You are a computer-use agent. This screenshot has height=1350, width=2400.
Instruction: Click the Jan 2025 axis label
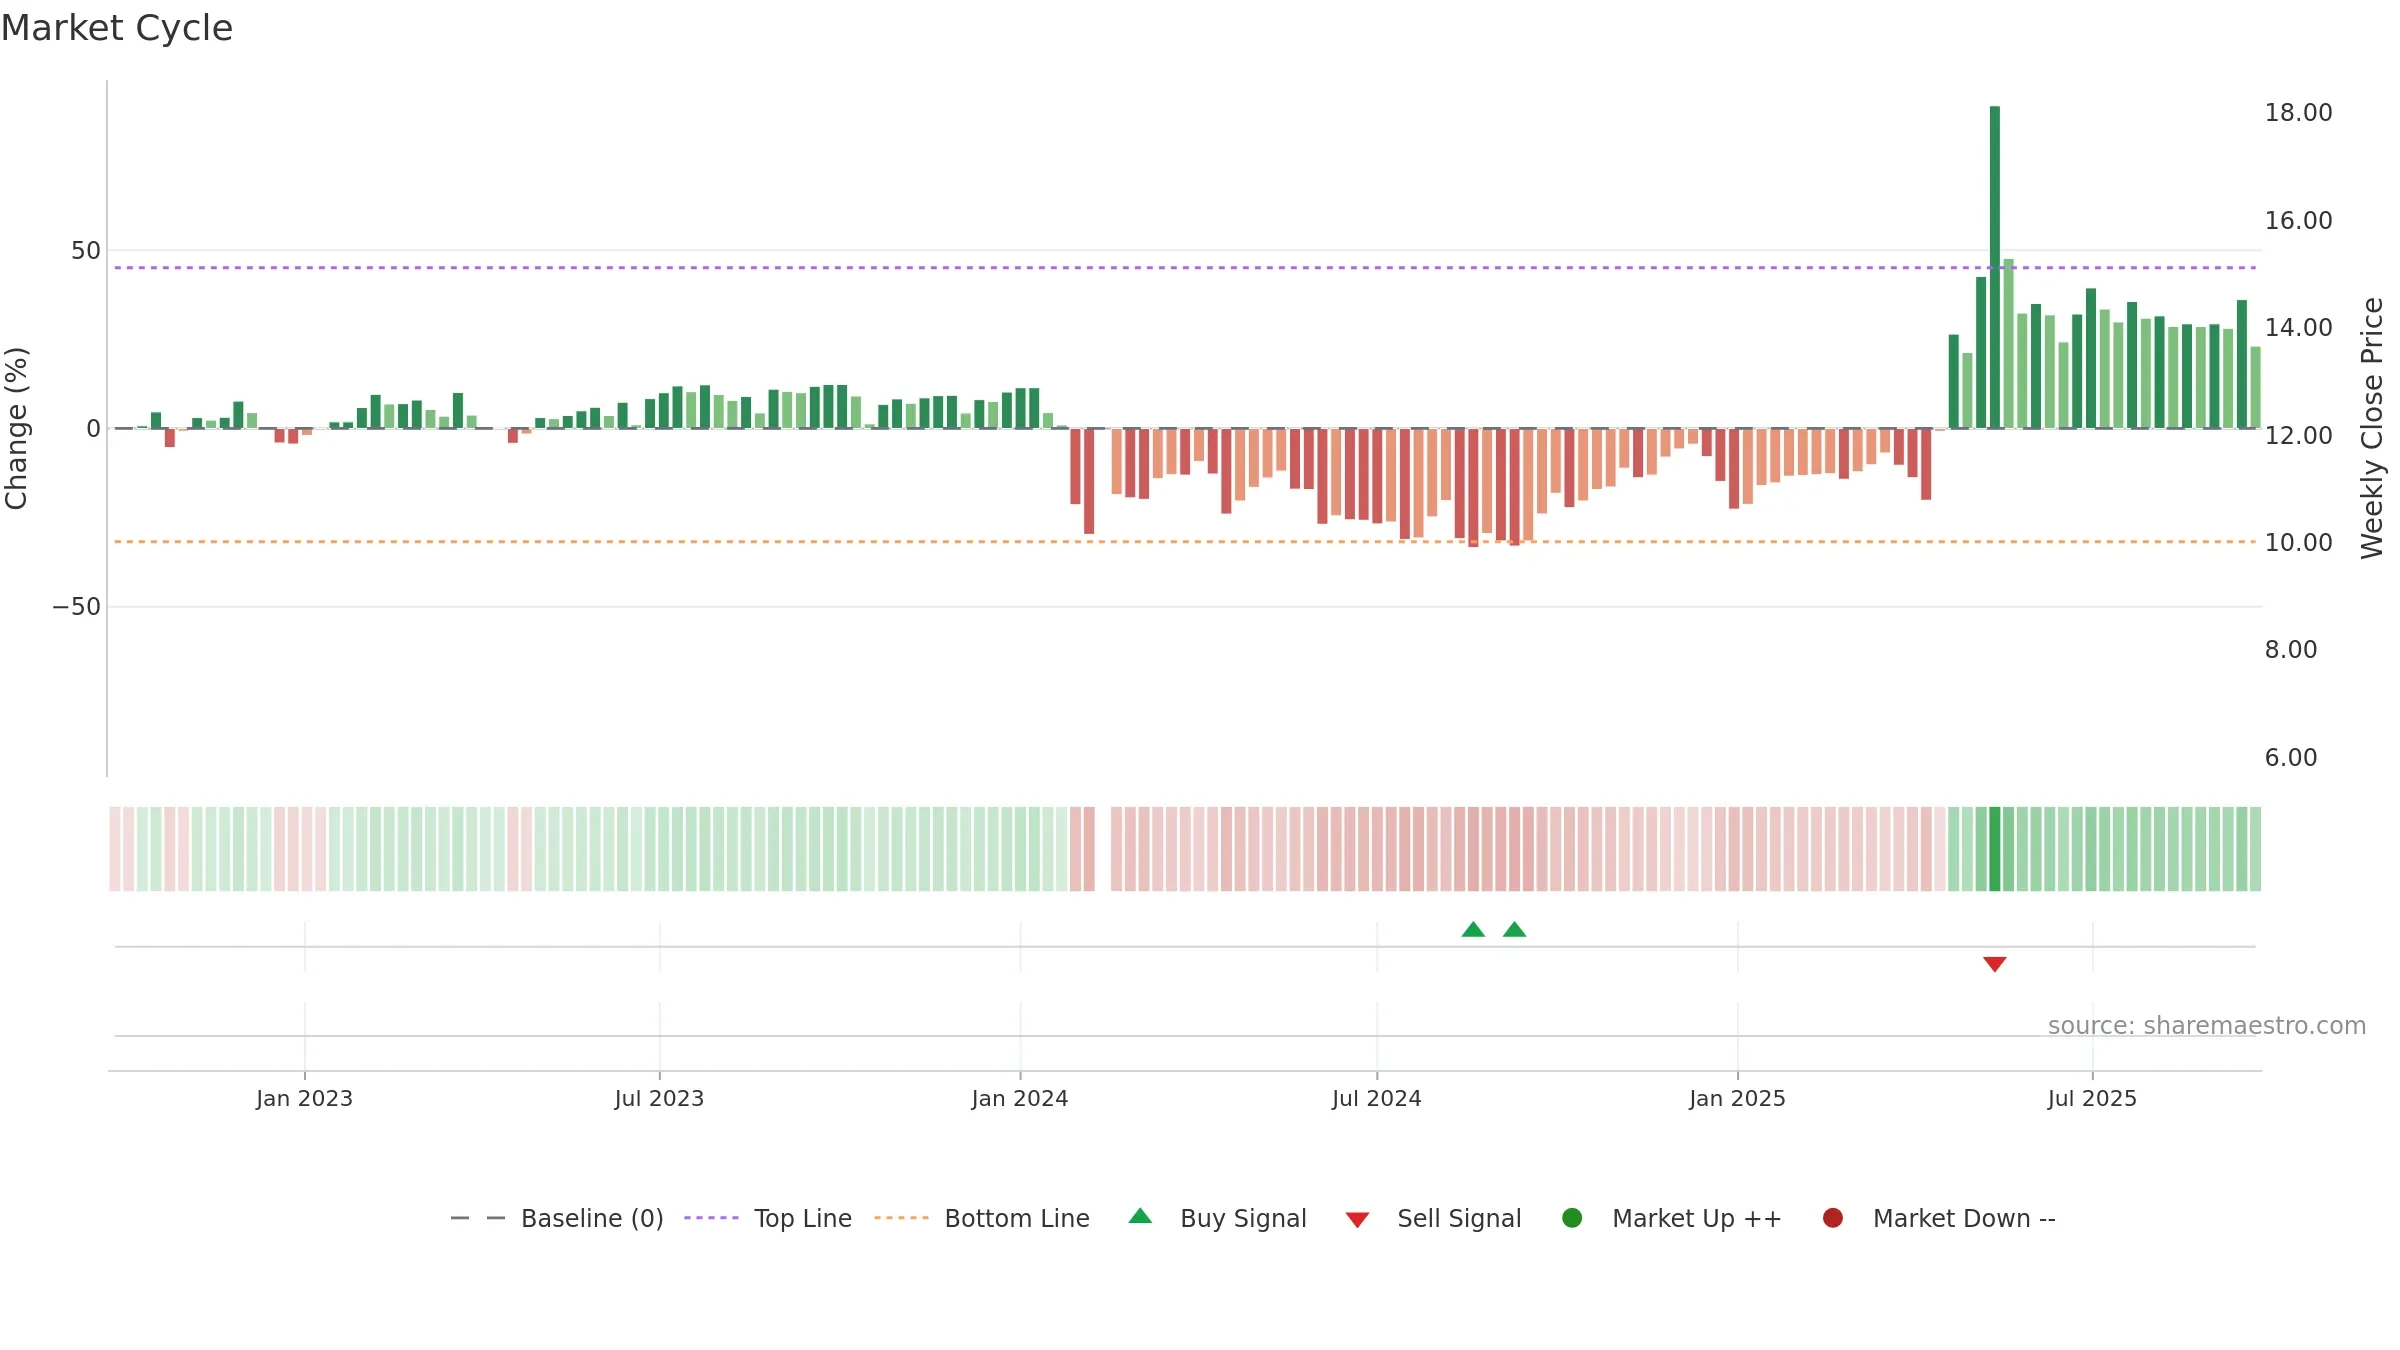pyautogui.click(x=1737, y=1098)
